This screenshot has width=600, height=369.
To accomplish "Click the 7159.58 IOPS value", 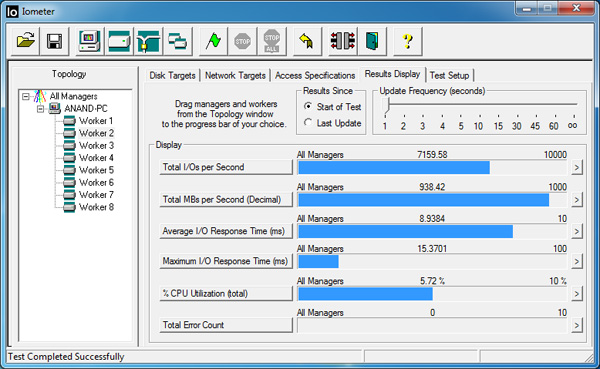I will (x=432, y=155).
